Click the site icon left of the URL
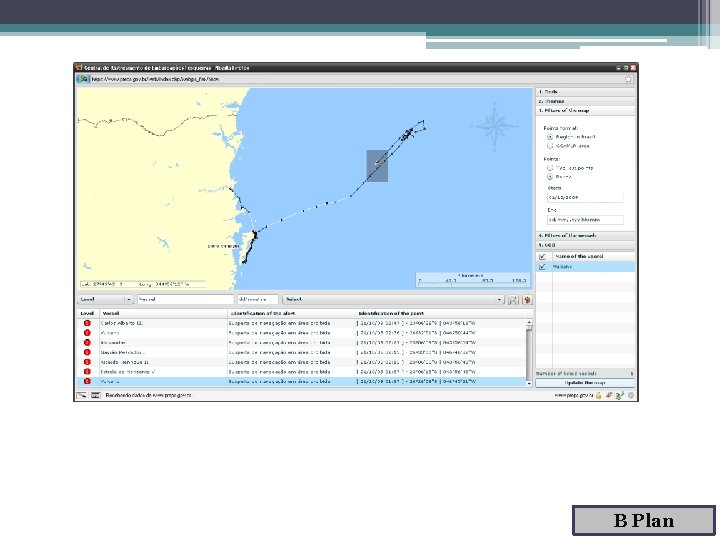 (x=84, y=79)
